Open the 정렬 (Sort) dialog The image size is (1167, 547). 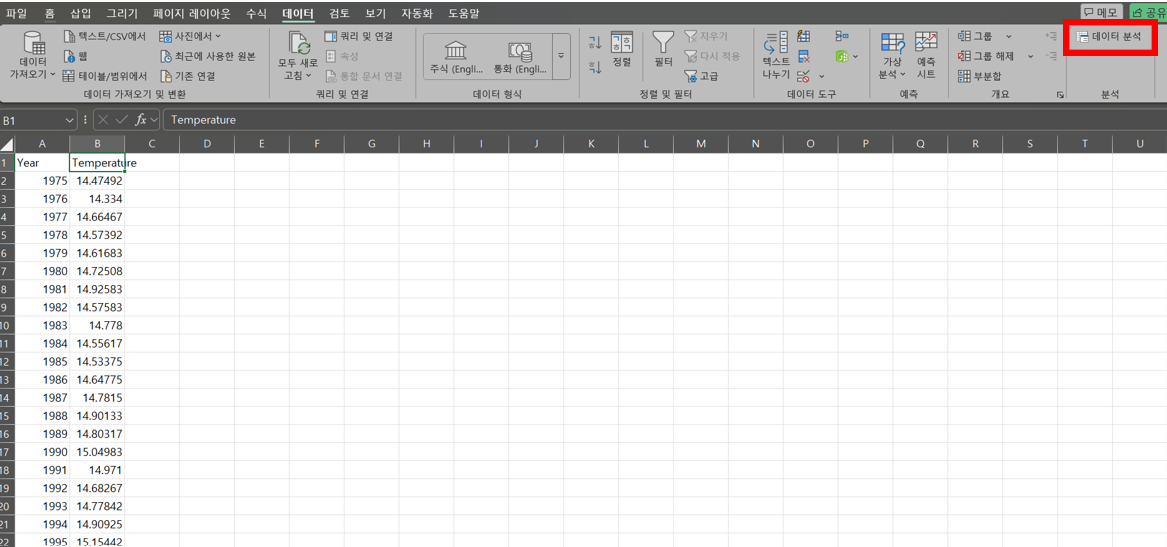click(621, 51)
